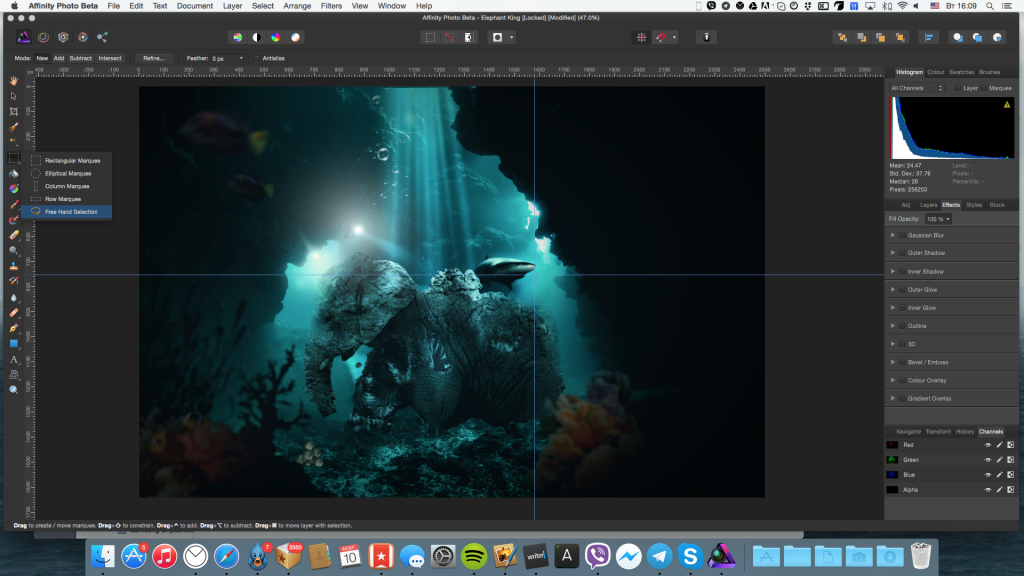Set selection mode to Subtract
This screenshot has height=576, width=1024.
coord(81,58)
